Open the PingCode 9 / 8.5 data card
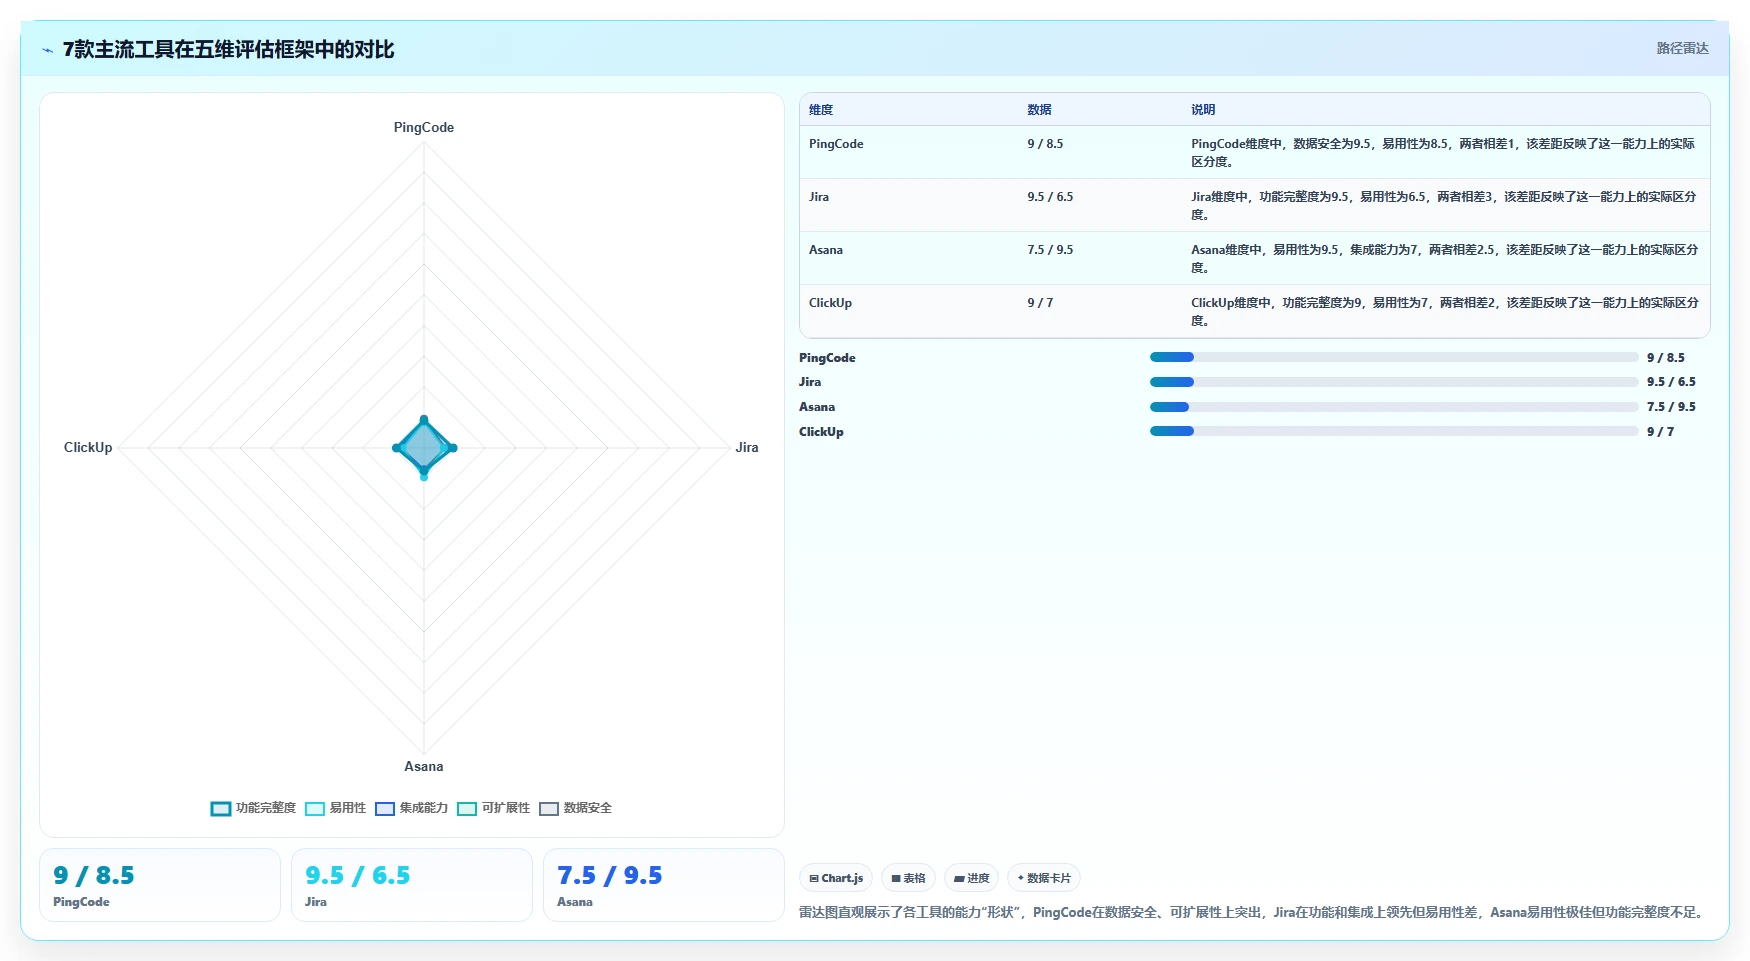Viewport: 1750px width, 961px height. click(x=160, y=885)
